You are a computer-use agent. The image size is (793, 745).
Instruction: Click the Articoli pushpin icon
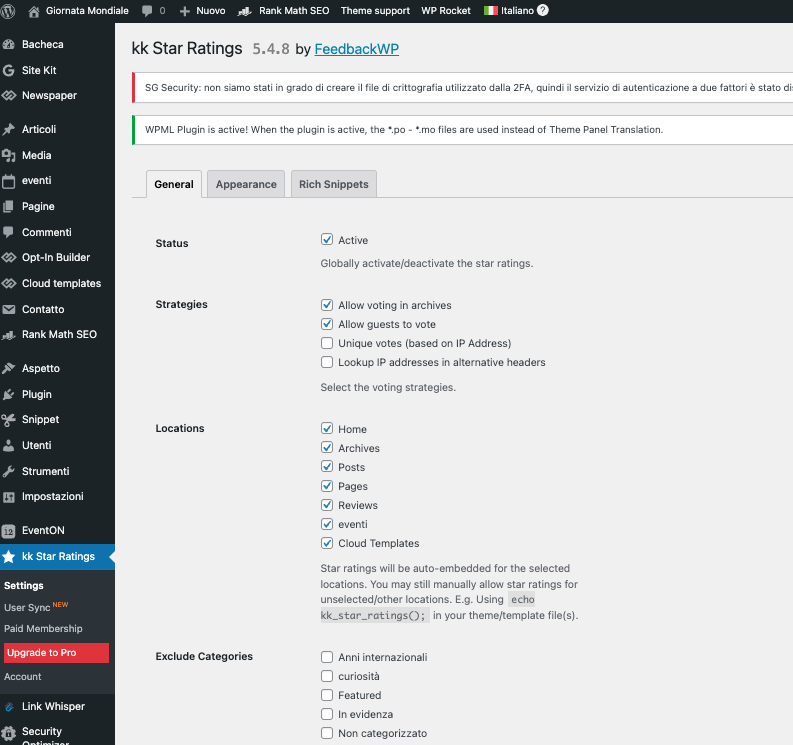point(8,129)
